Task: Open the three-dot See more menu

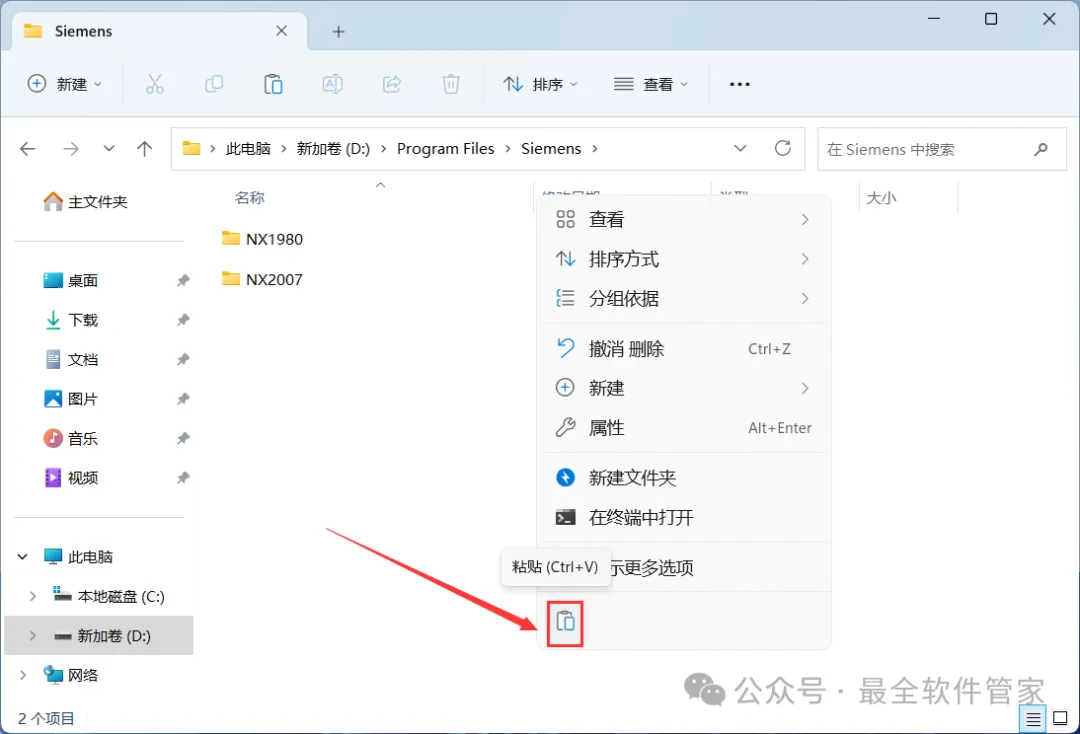Action: (740, 84)
